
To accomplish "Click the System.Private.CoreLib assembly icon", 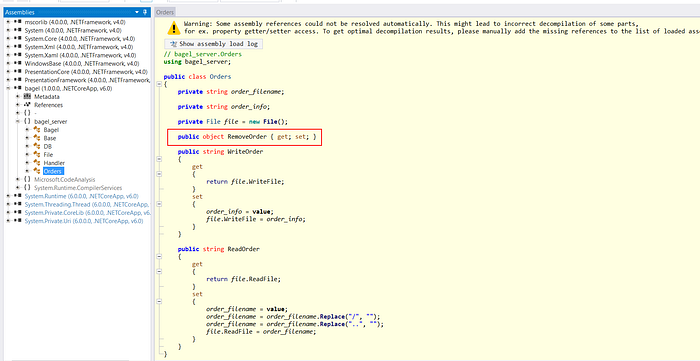I will (x=18, y=212).
